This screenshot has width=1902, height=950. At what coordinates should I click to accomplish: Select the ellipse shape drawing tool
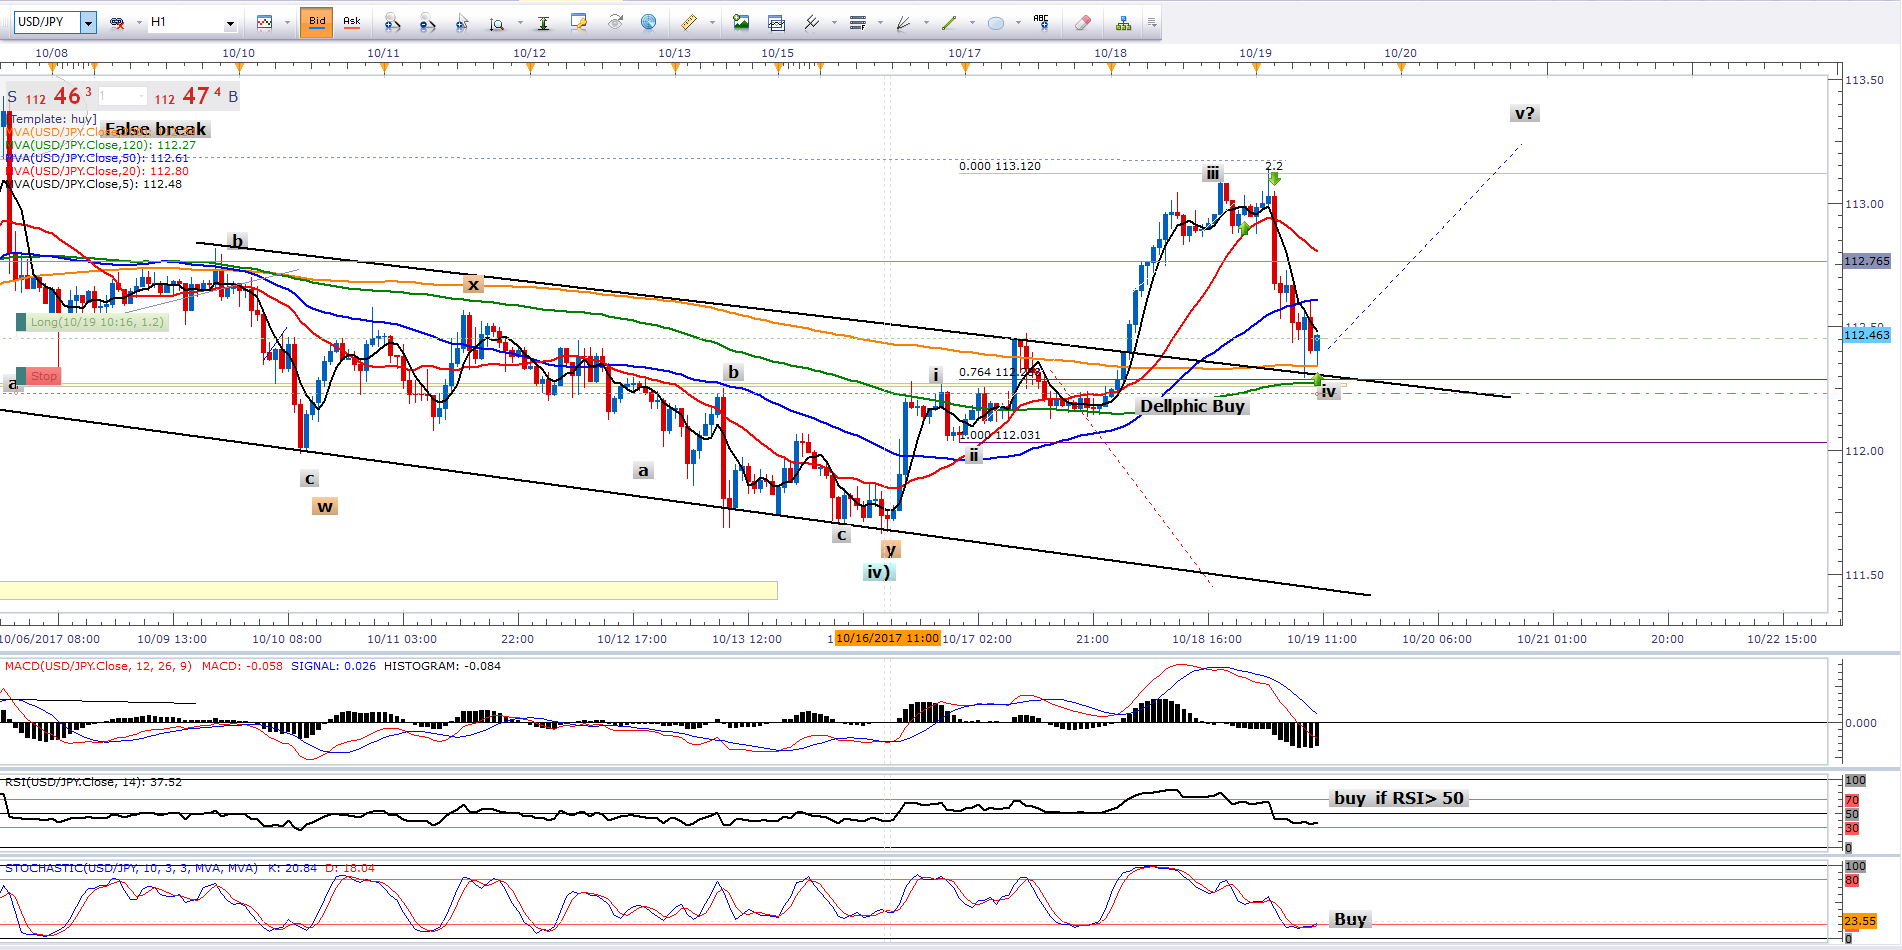[x=996, y=22]
